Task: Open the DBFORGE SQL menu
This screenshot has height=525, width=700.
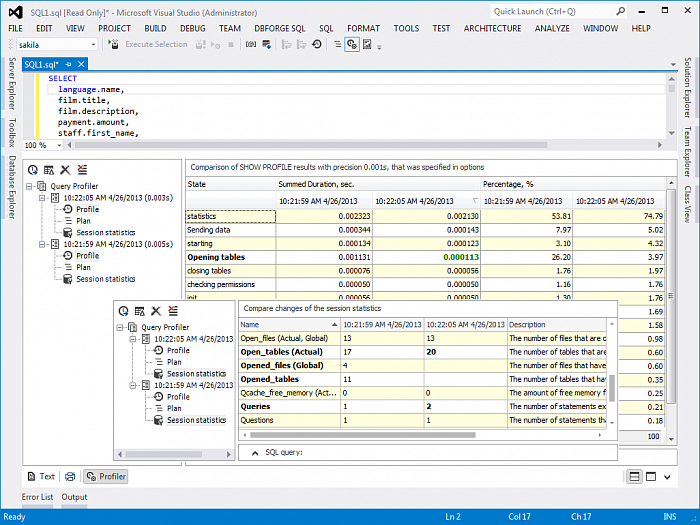Action: point(279,29)
